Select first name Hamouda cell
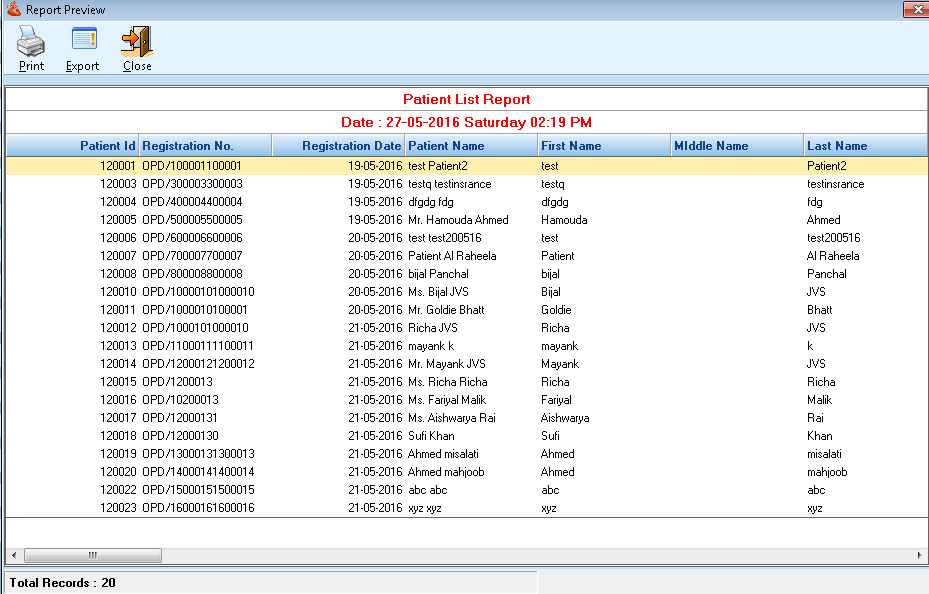Screen dimensions: 929x594 pos(564,220)
